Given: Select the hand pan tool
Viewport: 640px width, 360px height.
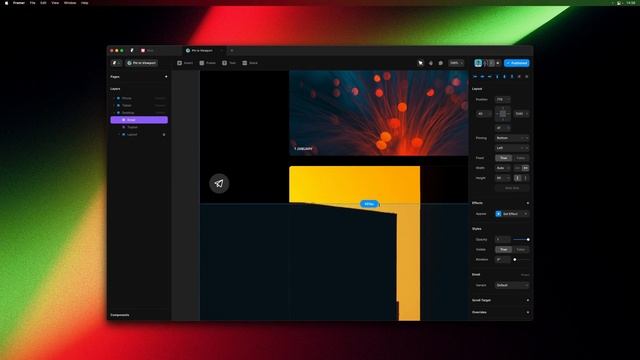Looking at the screenshot, I should click(x=431, y=63).
